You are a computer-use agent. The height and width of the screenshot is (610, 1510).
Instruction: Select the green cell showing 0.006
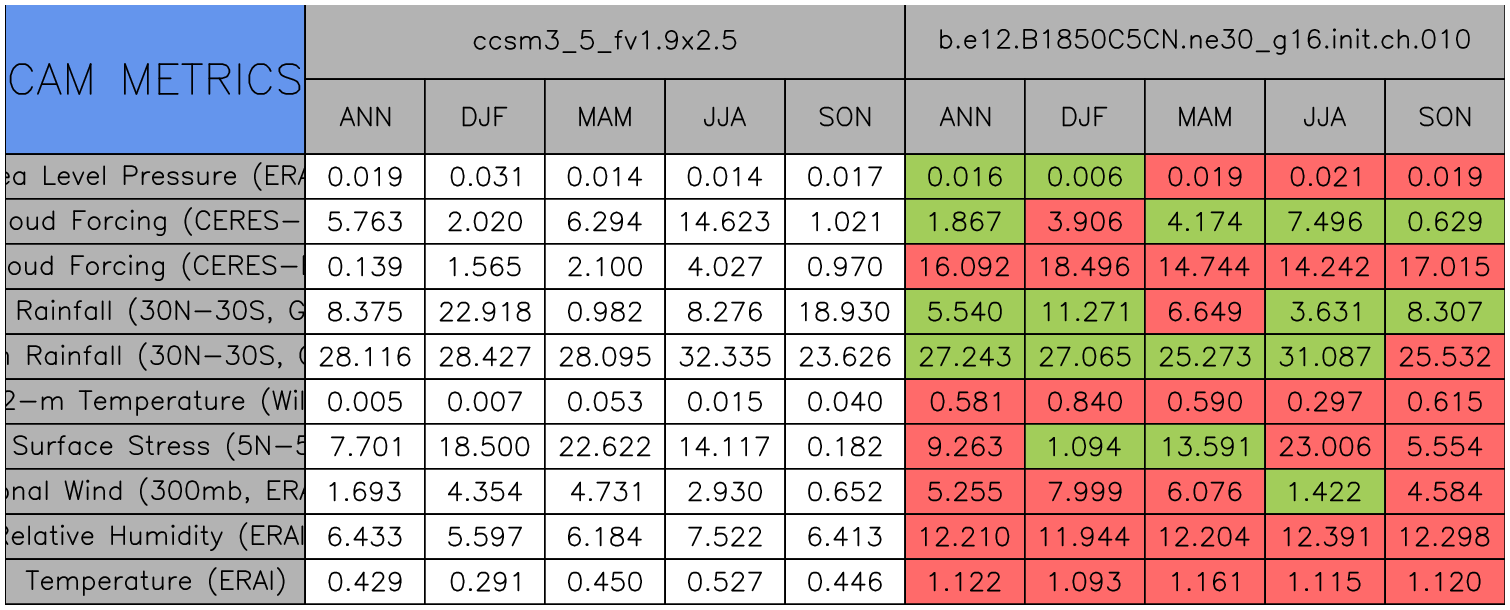[x=1085, y=177]
